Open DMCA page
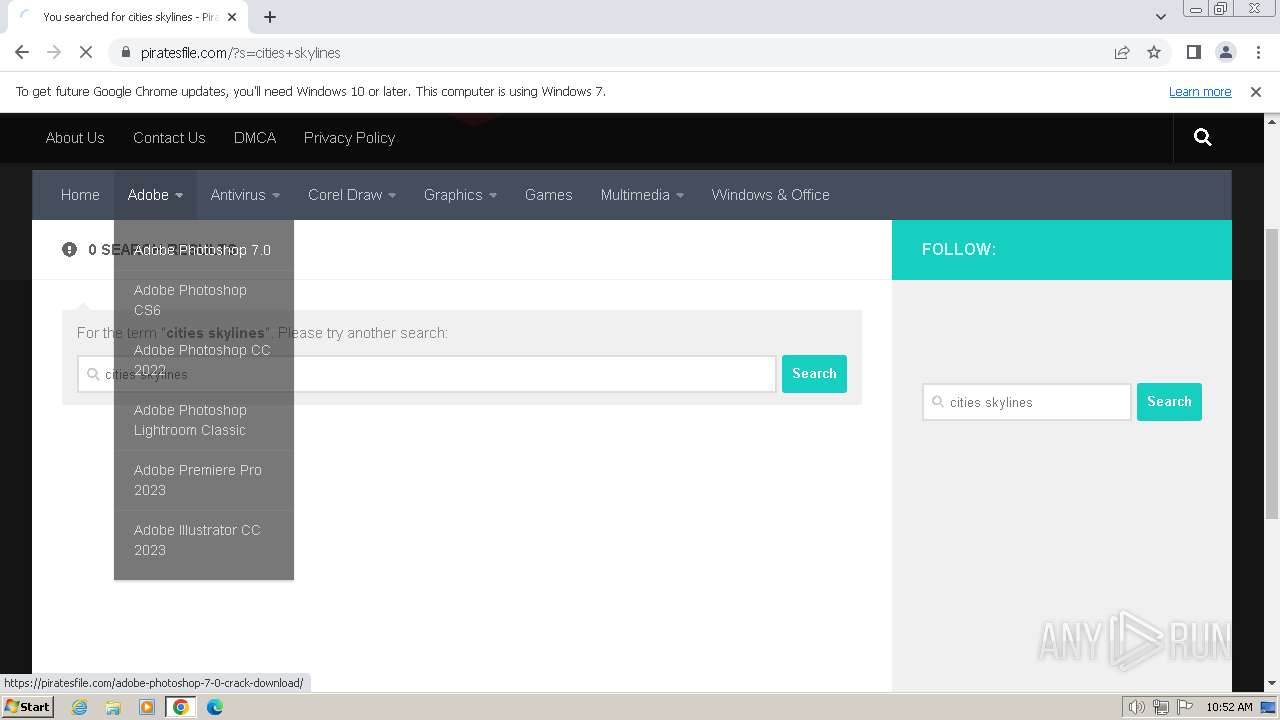Image resolution: width=1280 pixels, height=720 pixels. [x=255, y=138]
